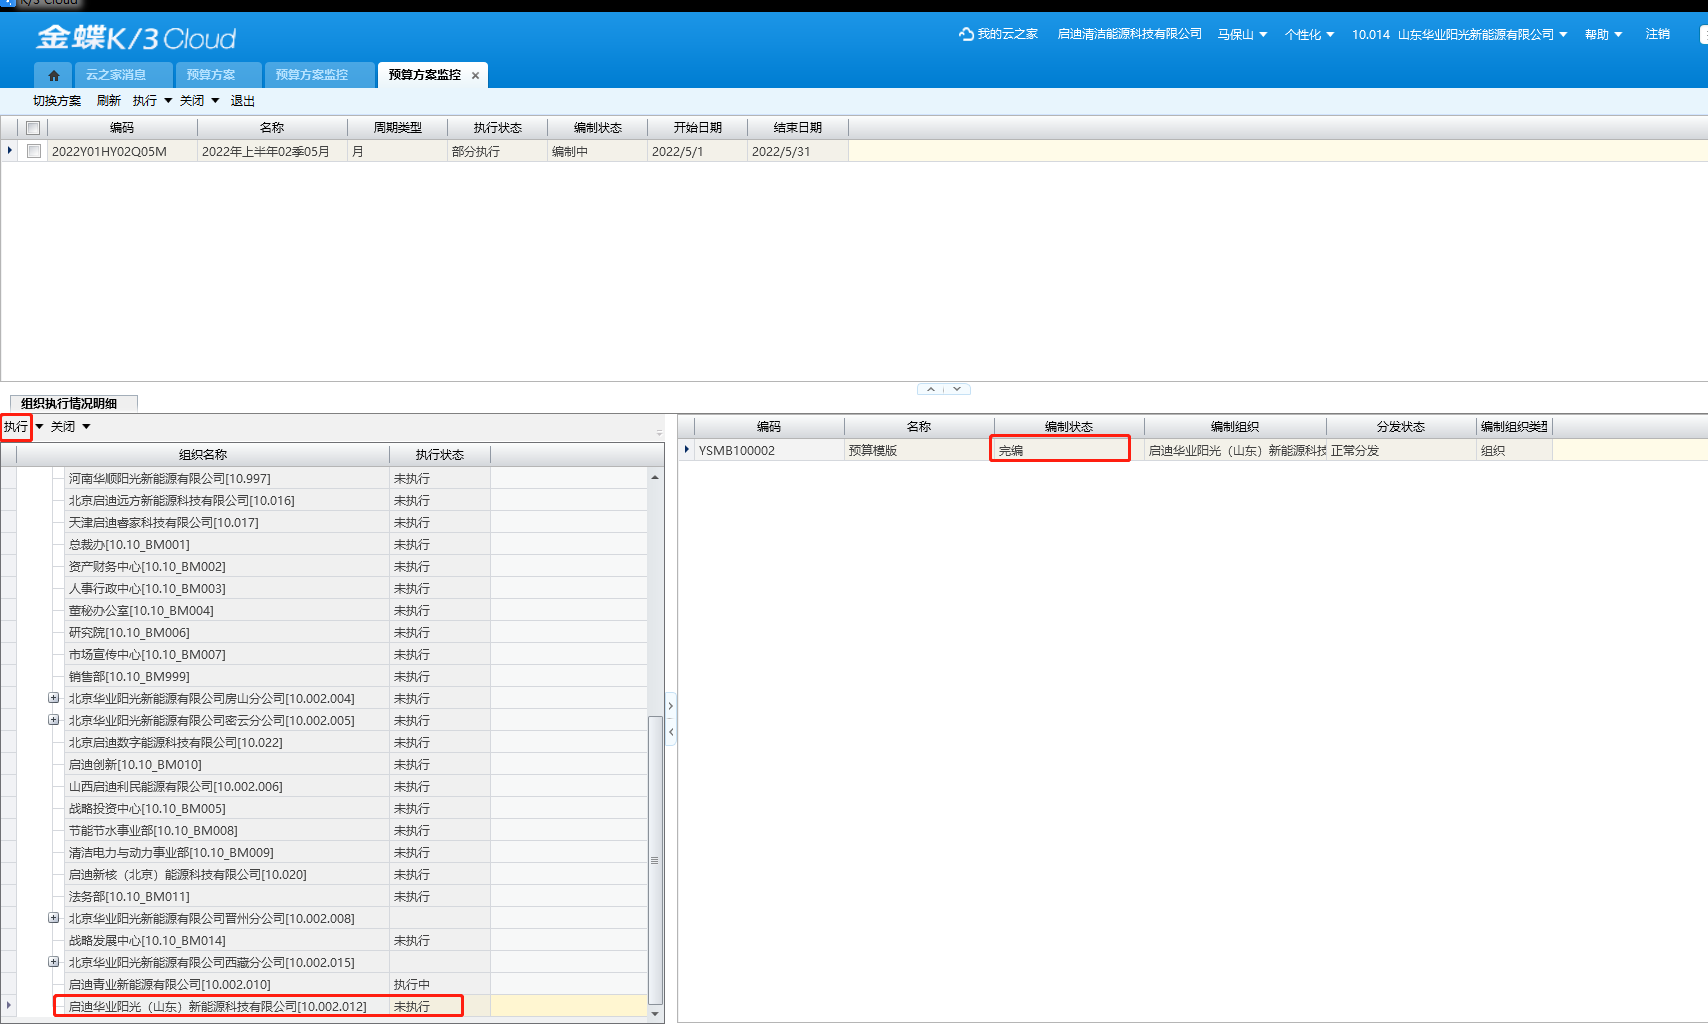Image resolution: width=1708 pixels, height=1024 pixels.
Task: Click lower panel 执行 button
Action: [x=16, y=426]
